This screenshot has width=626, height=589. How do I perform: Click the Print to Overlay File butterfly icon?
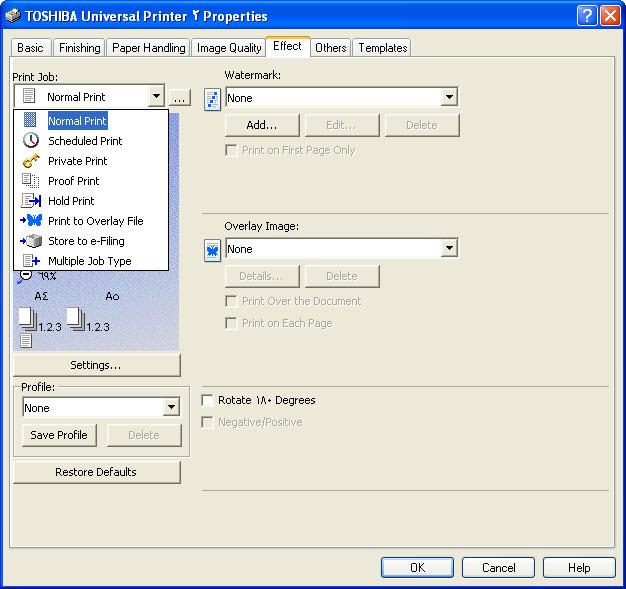click(x=31, y=220)
